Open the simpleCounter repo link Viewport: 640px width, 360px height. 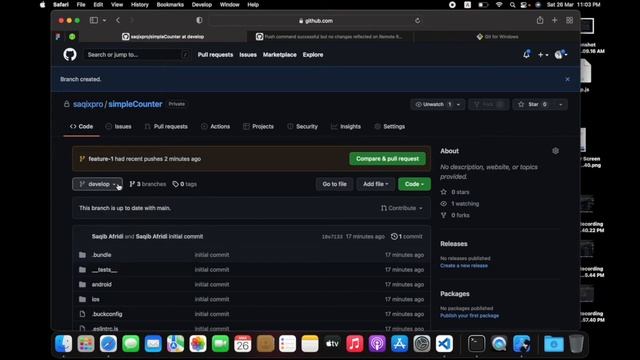pos(135,104)
